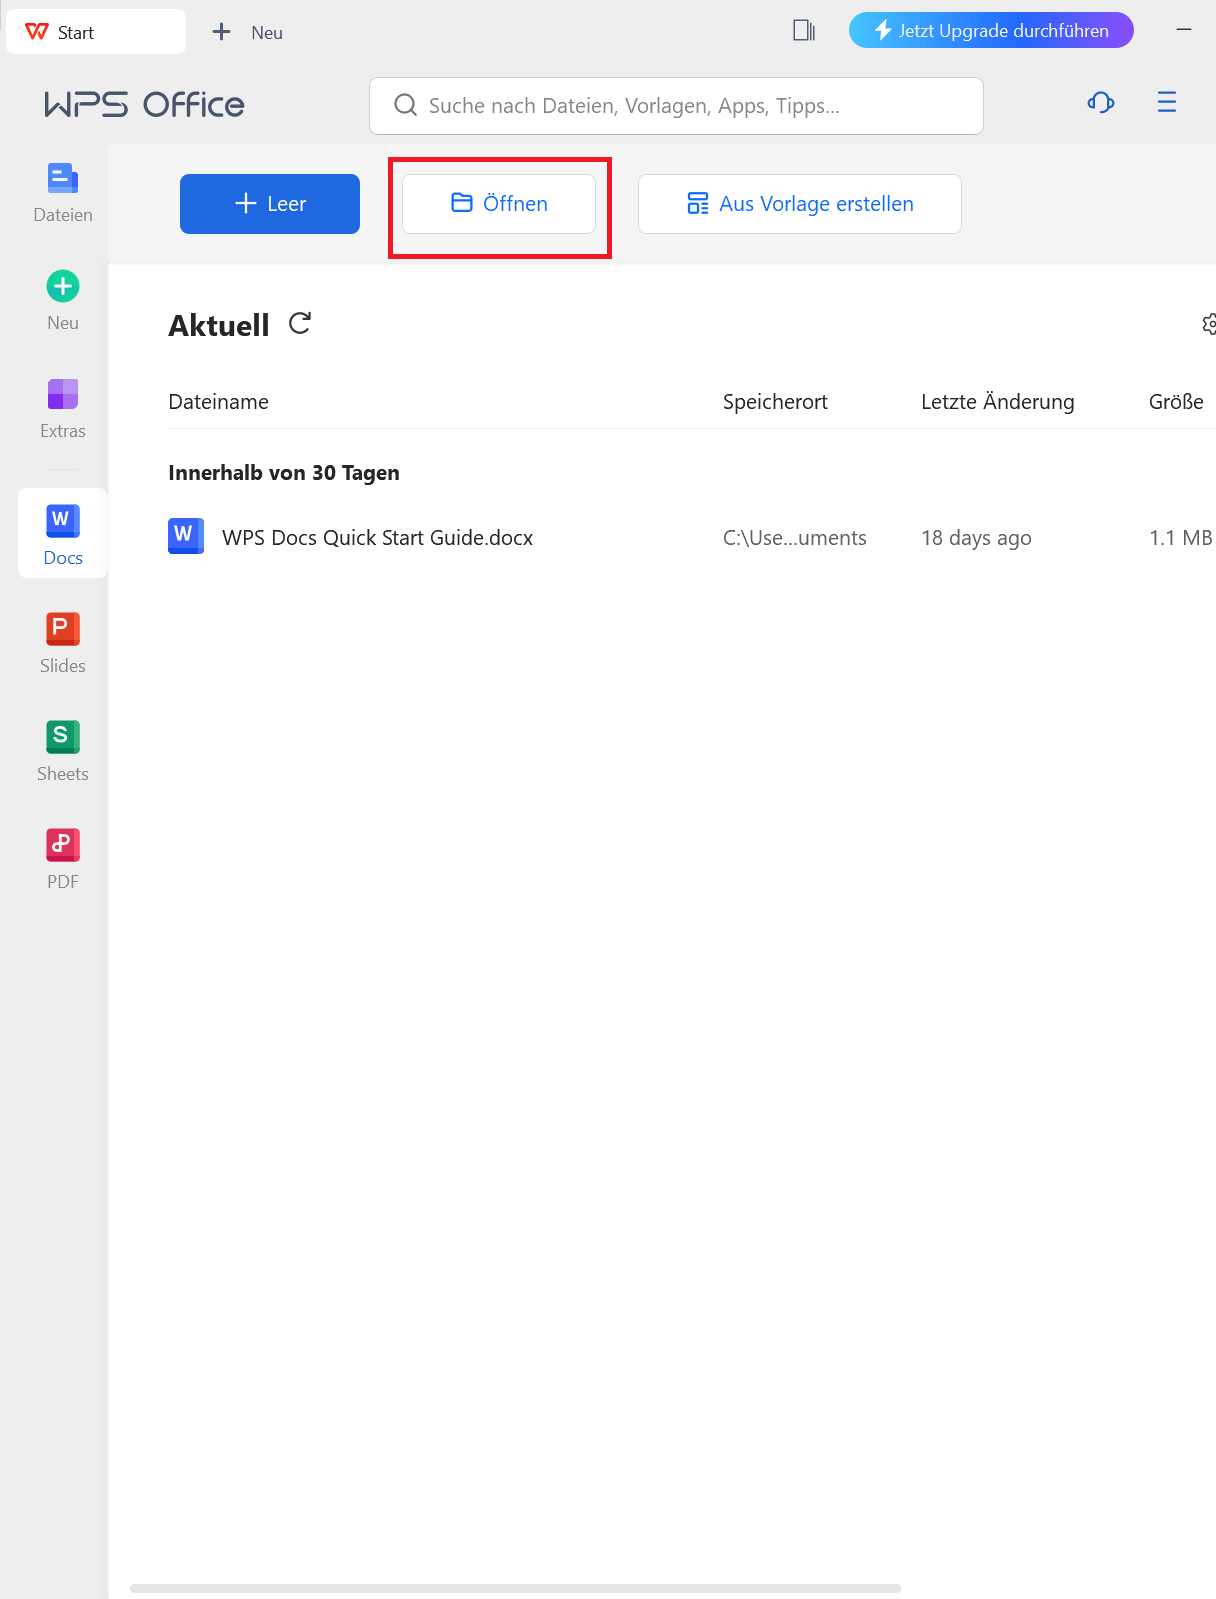The image size is (1216, 1599).
Task: Click the WPS Office logo
Action: [x=145, y=105]
